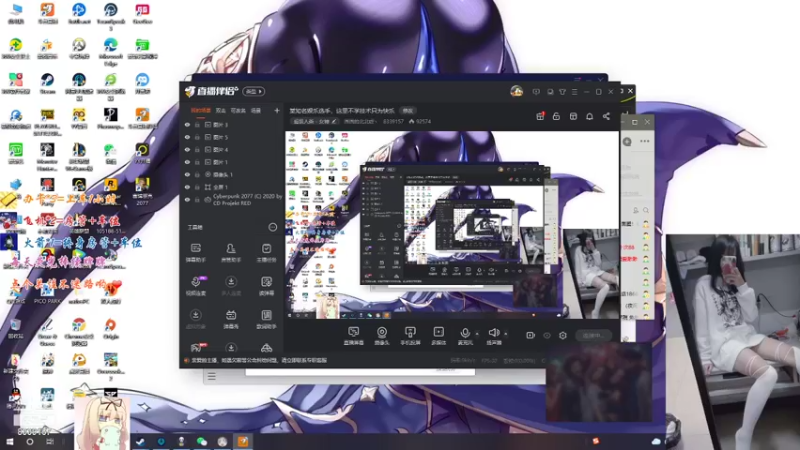
Task: Switch to the second scene tab
Action: point(220,110)
